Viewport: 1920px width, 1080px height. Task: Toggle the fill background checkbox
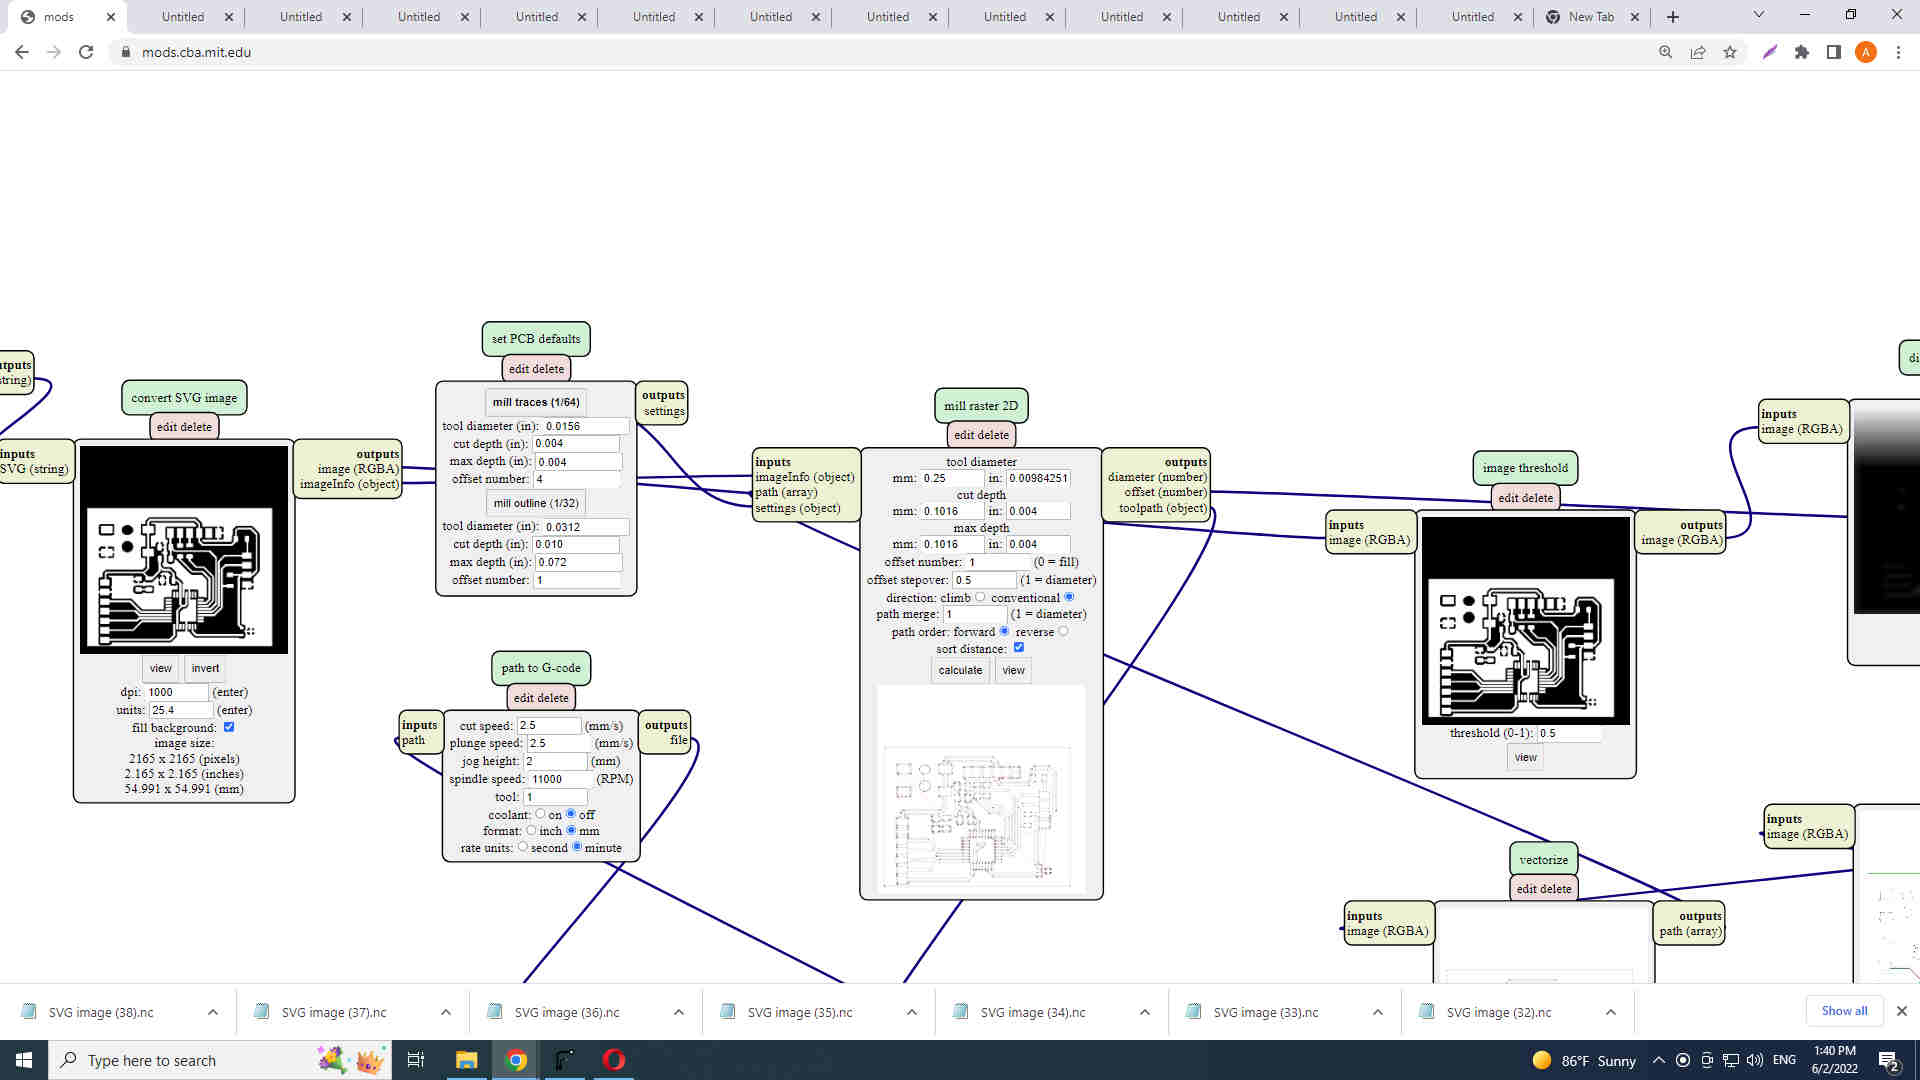click(x=229, y=727)
